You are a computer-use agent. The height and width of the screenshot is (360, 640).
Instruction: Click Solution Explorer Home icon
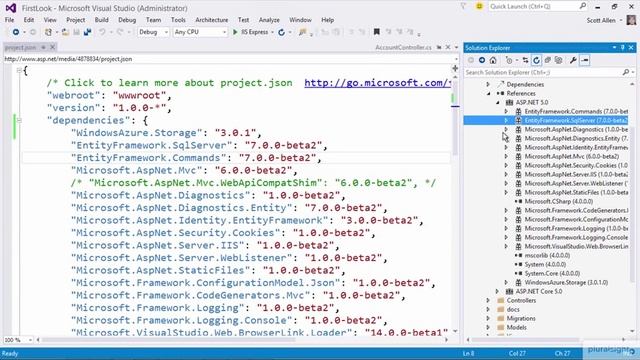coord(493,60)
